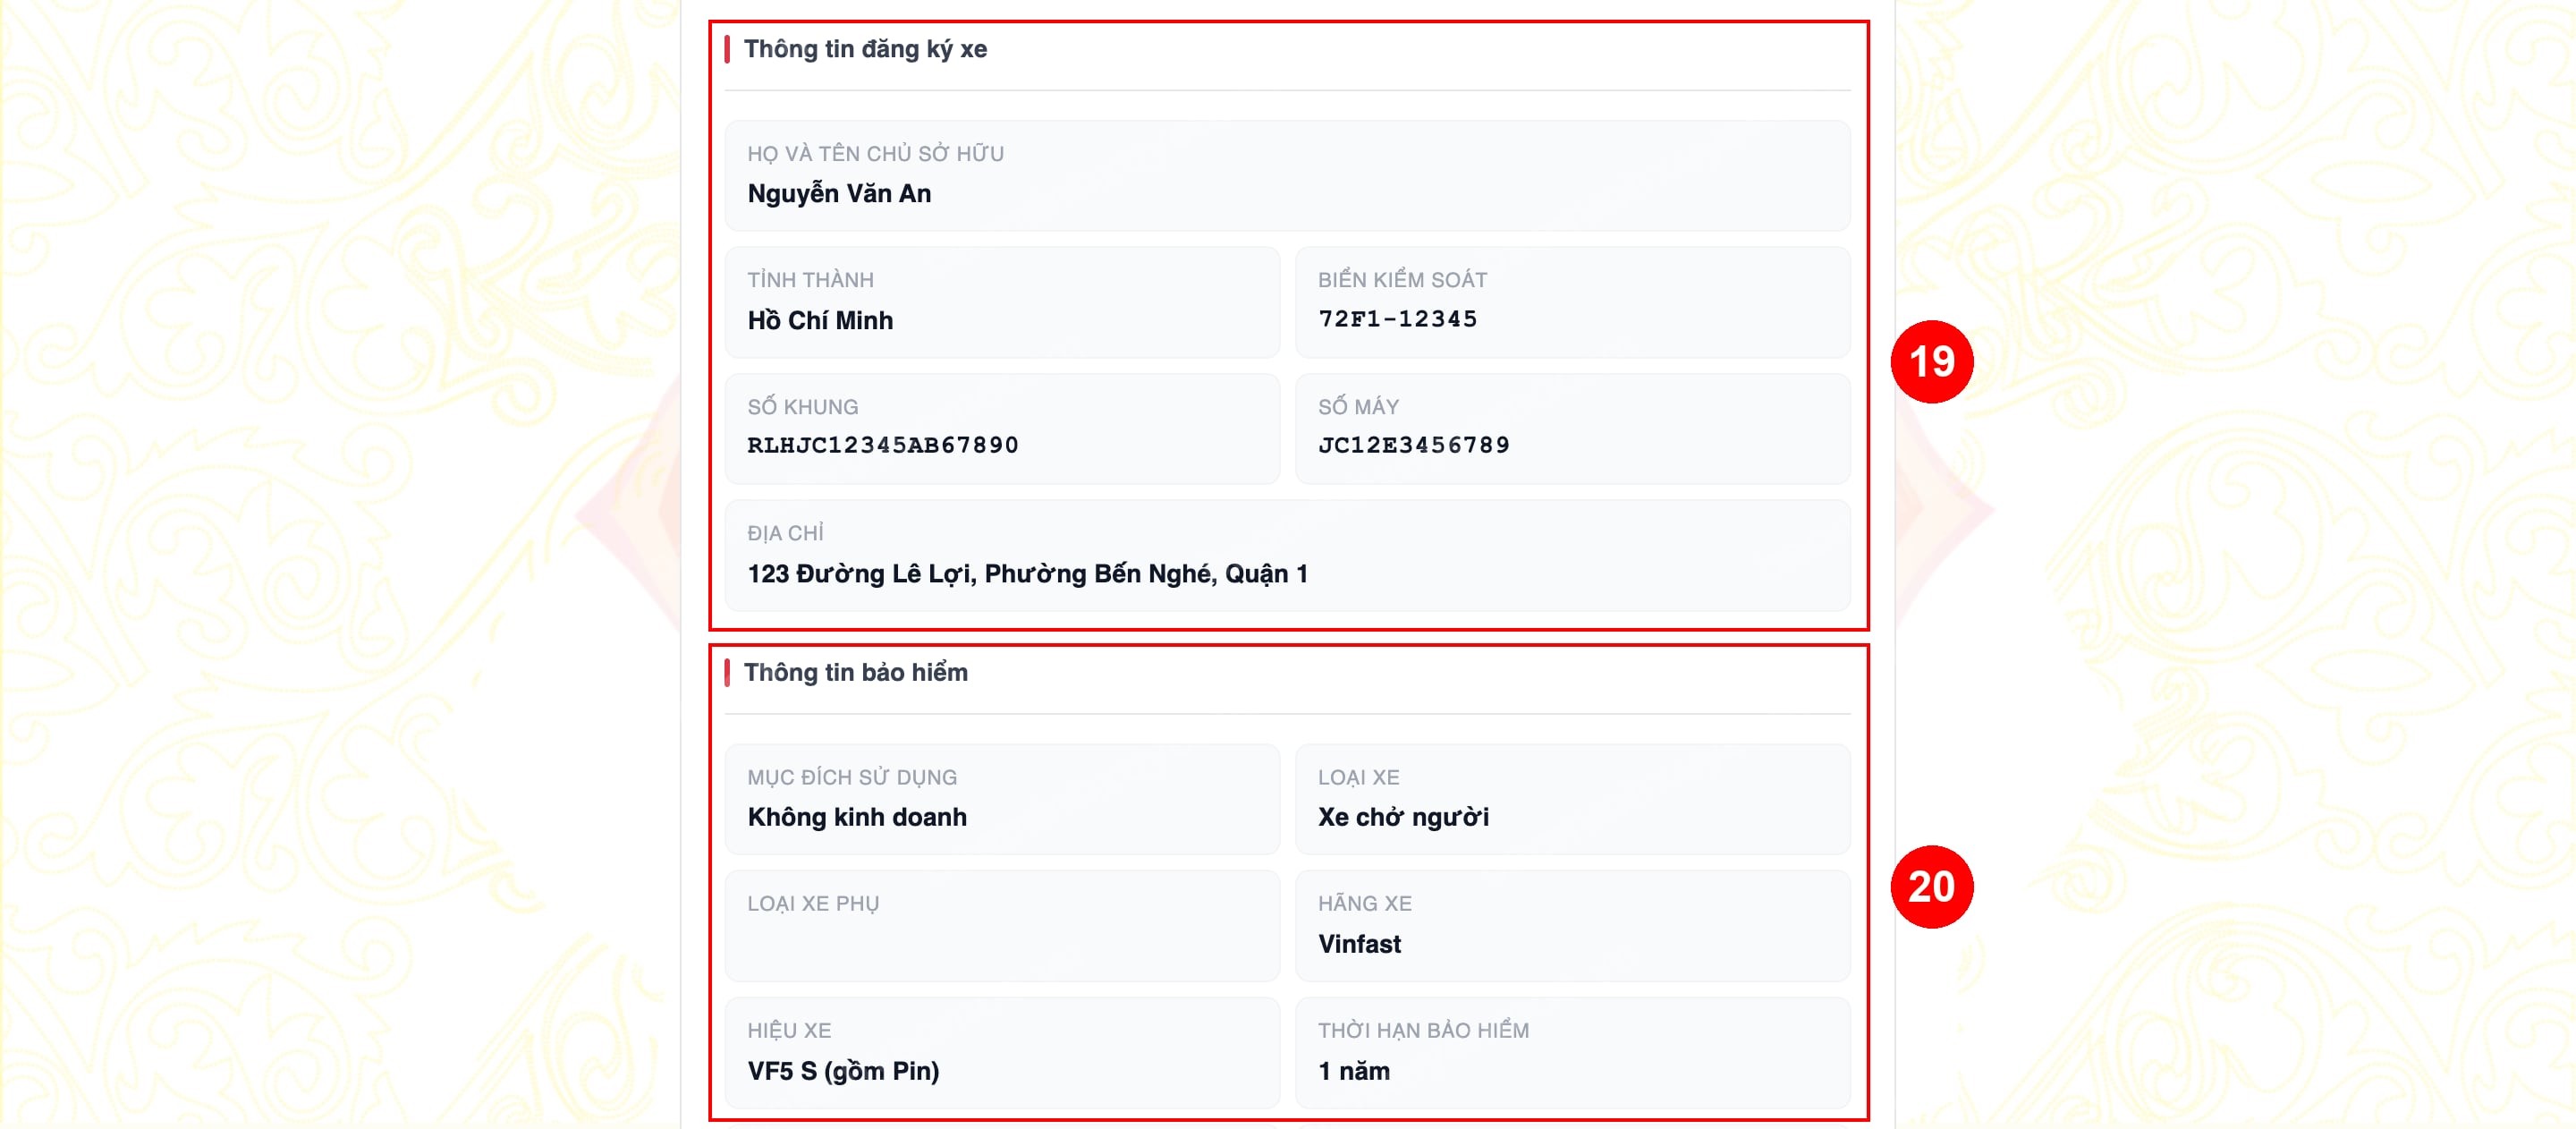Click the Tỉnh thành Hồ Chí Minh field
Image resolution: width=2576 pixels, height=1129 pixels.
coord(1002,302)
